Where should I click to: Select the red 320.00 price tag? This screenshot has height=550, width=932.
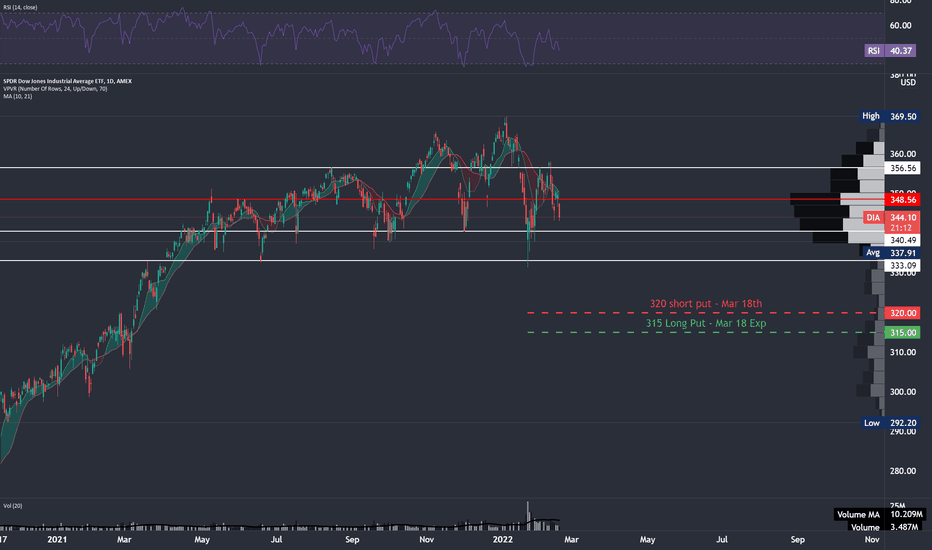coord(902,313)
